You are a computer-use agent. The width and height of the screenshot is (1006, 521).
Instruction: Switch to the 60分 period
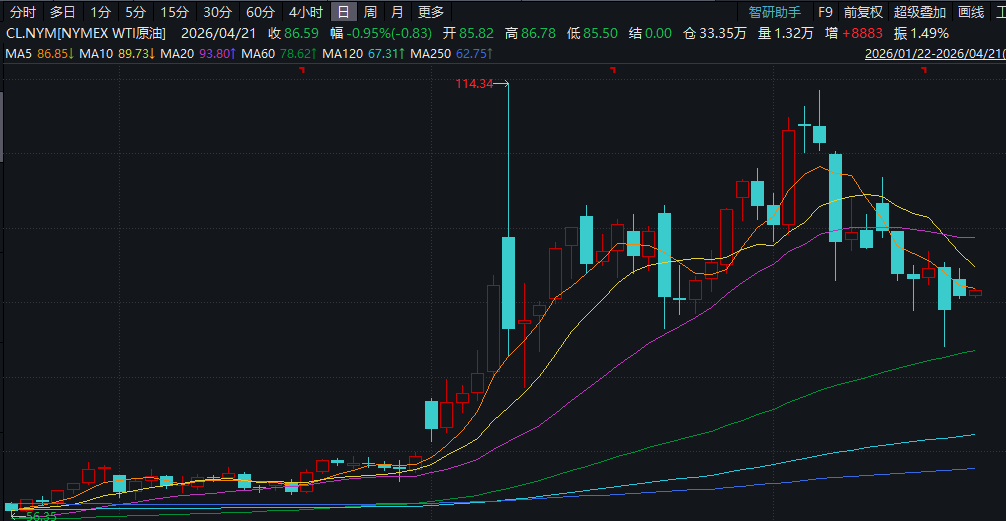coord(260,12)
